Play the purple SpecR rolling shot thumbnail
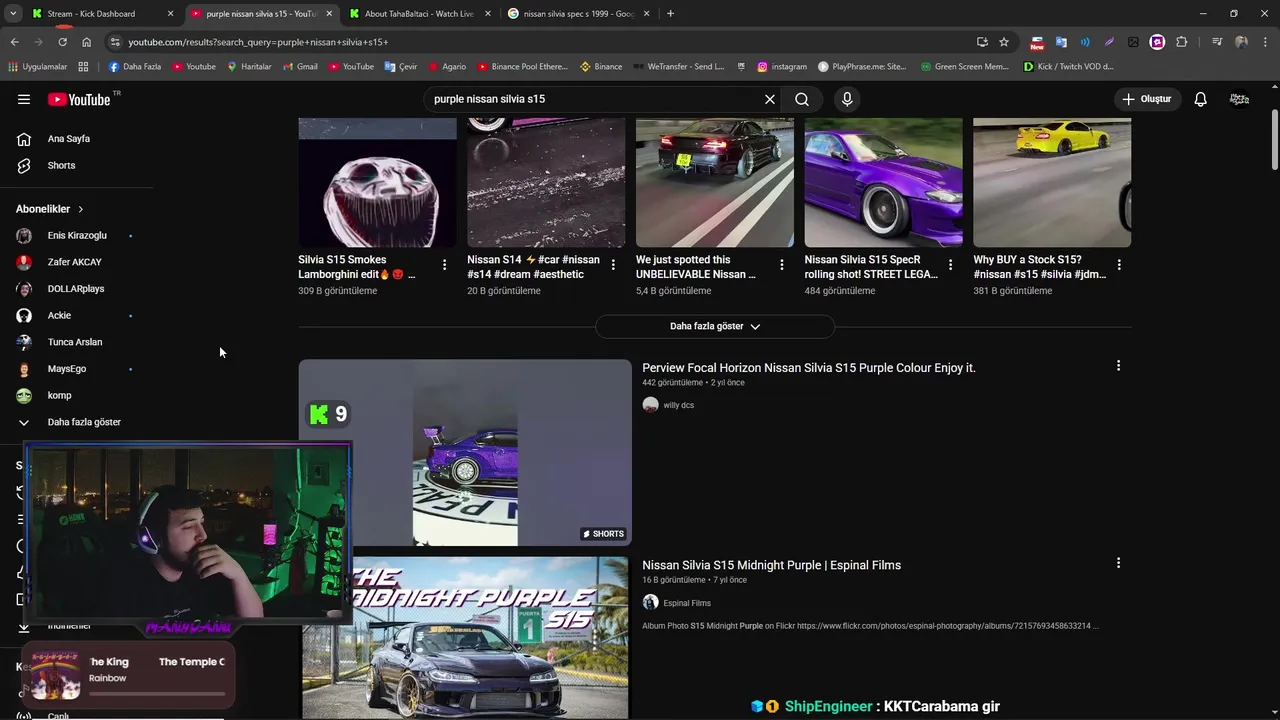 pyautogui.click(x=883, y=182)
